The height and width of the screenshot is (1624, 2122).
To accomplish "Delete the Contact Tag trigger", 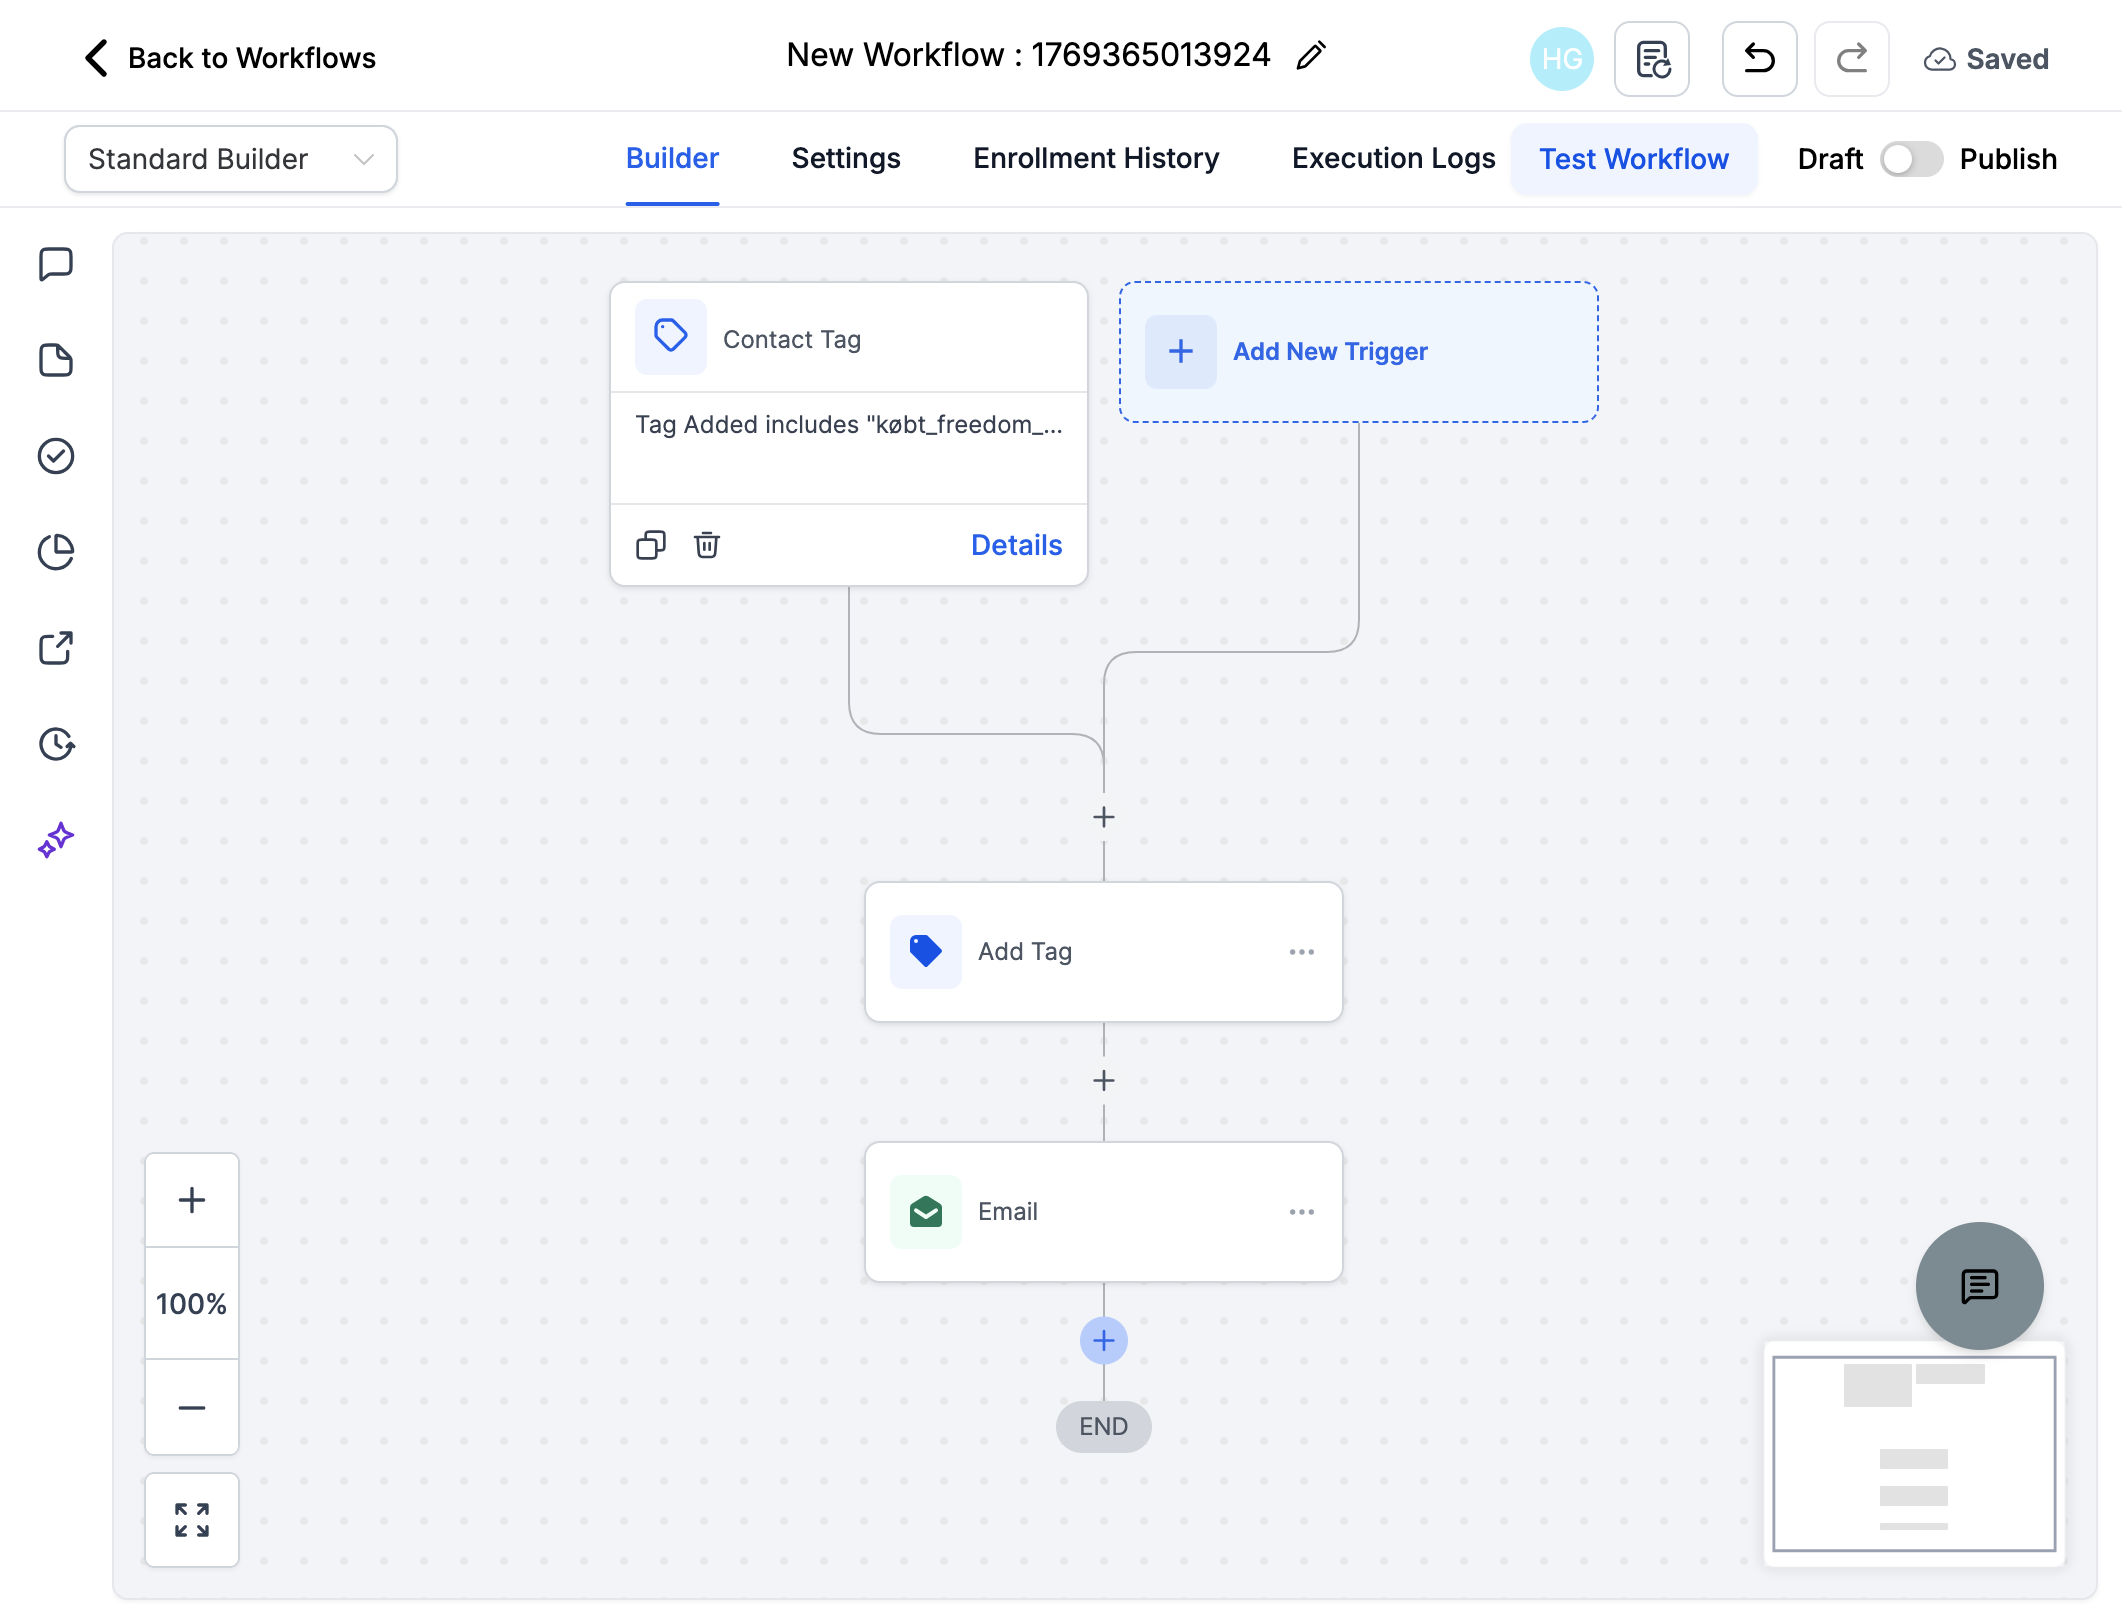I will pos(707,545).
